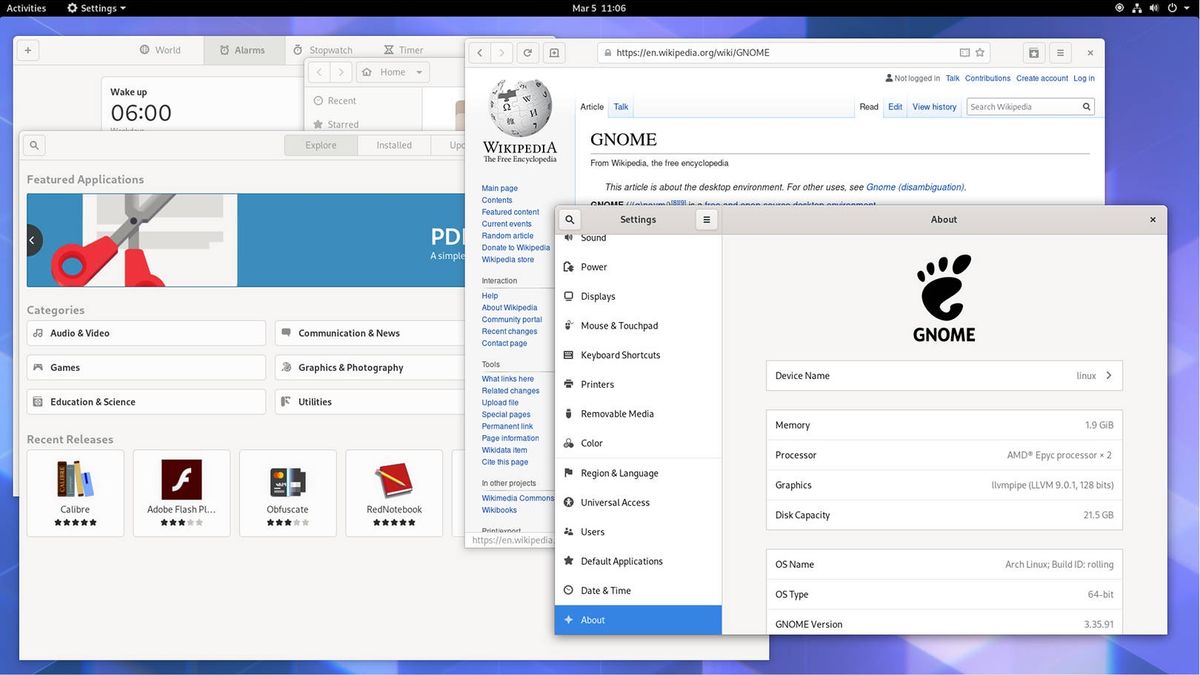Image resolution: width=1200 pixels, height=675 pixels.
Task: Open Adobe Flash app tile
Action: click(181, 493)
